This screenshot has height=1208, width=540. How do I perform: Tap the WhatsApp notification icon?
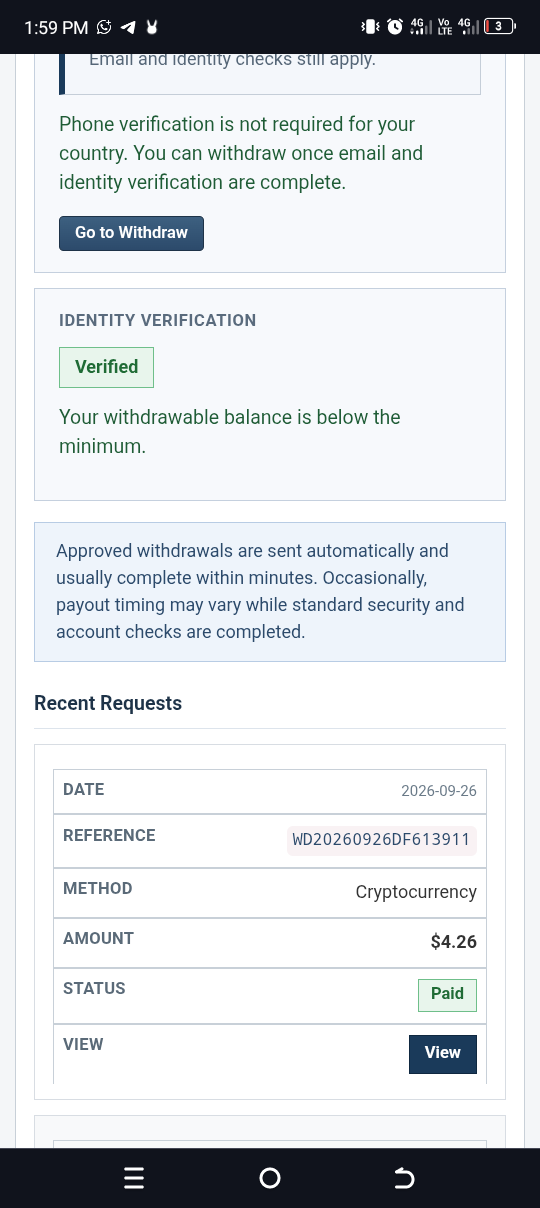coord(104,27)
